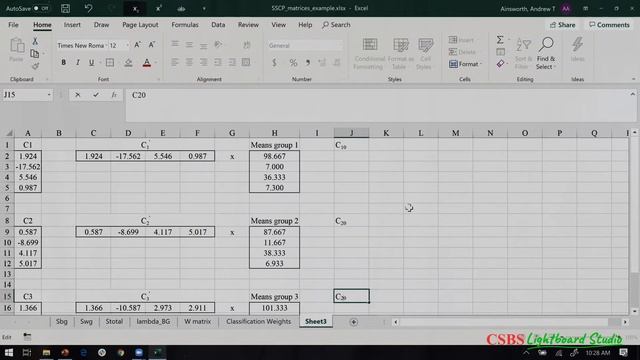This screenshot has width=640, height=360.
Task: Switch to the Page Layout ribbon tab
Action: [140, 25]
